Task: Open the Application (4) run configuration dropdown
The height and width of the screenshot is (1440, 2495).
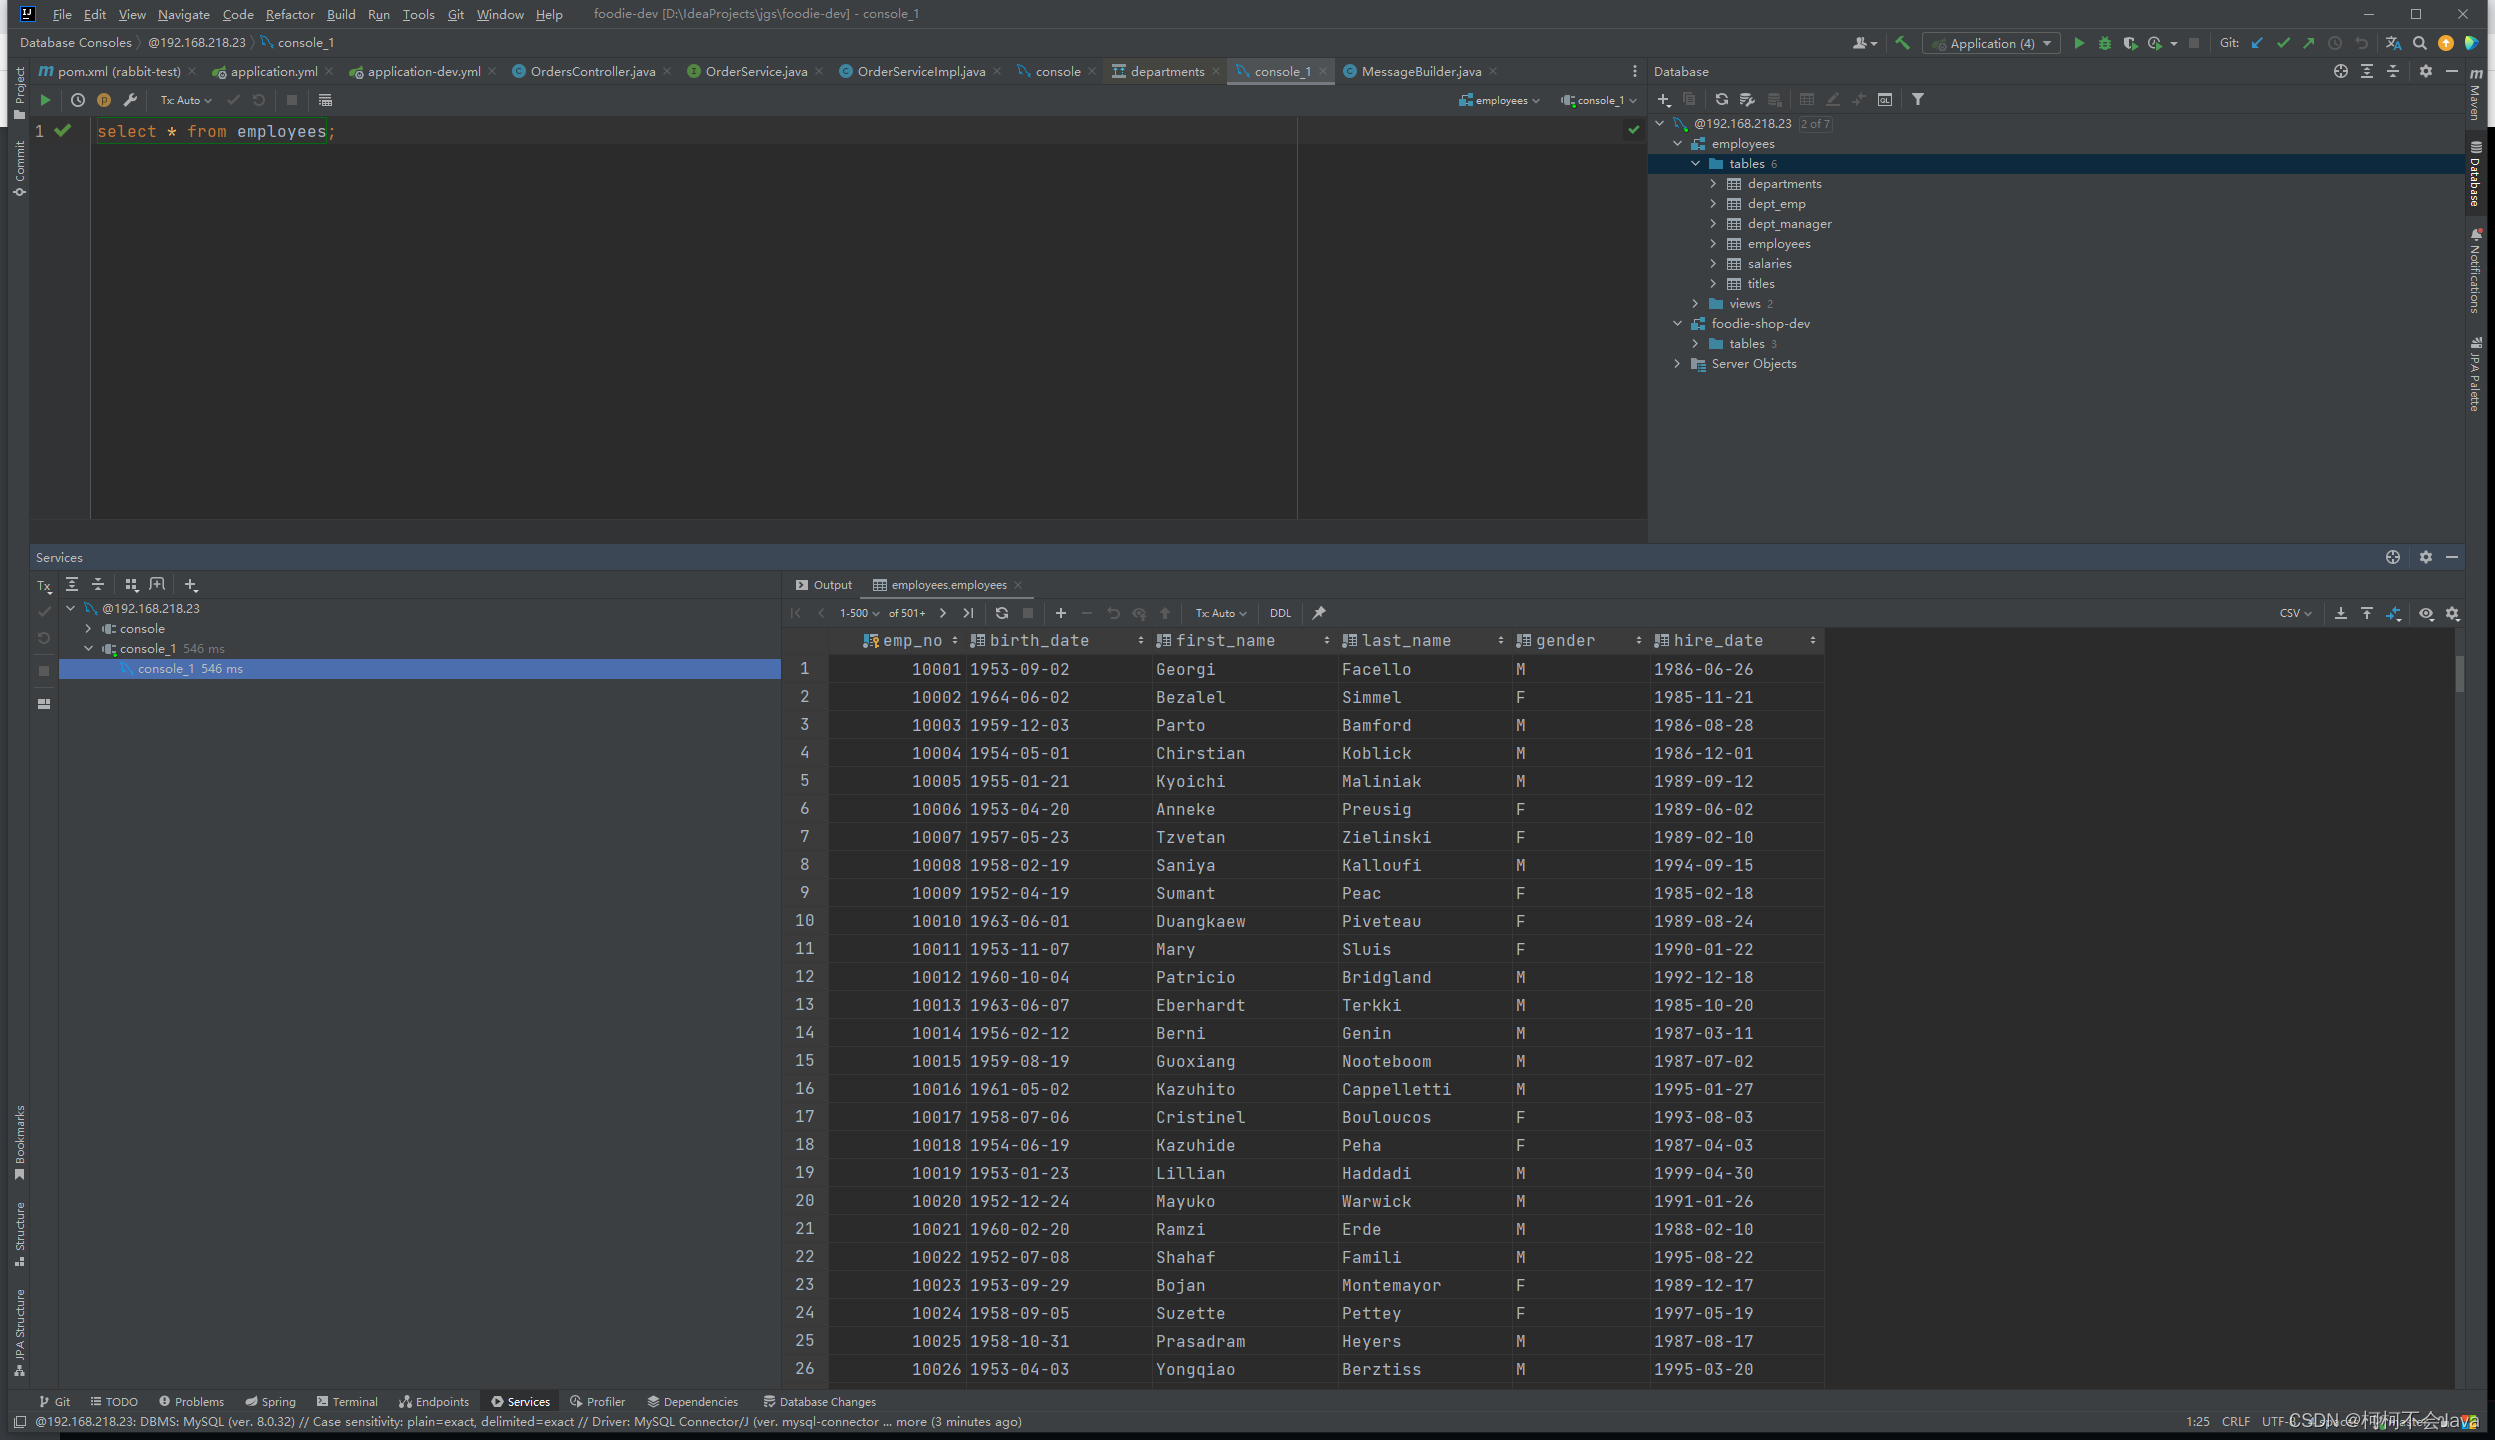Action: (1991, 43)
